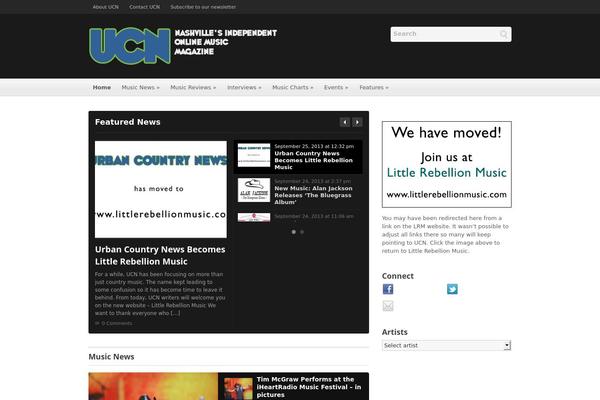Expand the Music News menu
The image size is (600, 400).
140,88
